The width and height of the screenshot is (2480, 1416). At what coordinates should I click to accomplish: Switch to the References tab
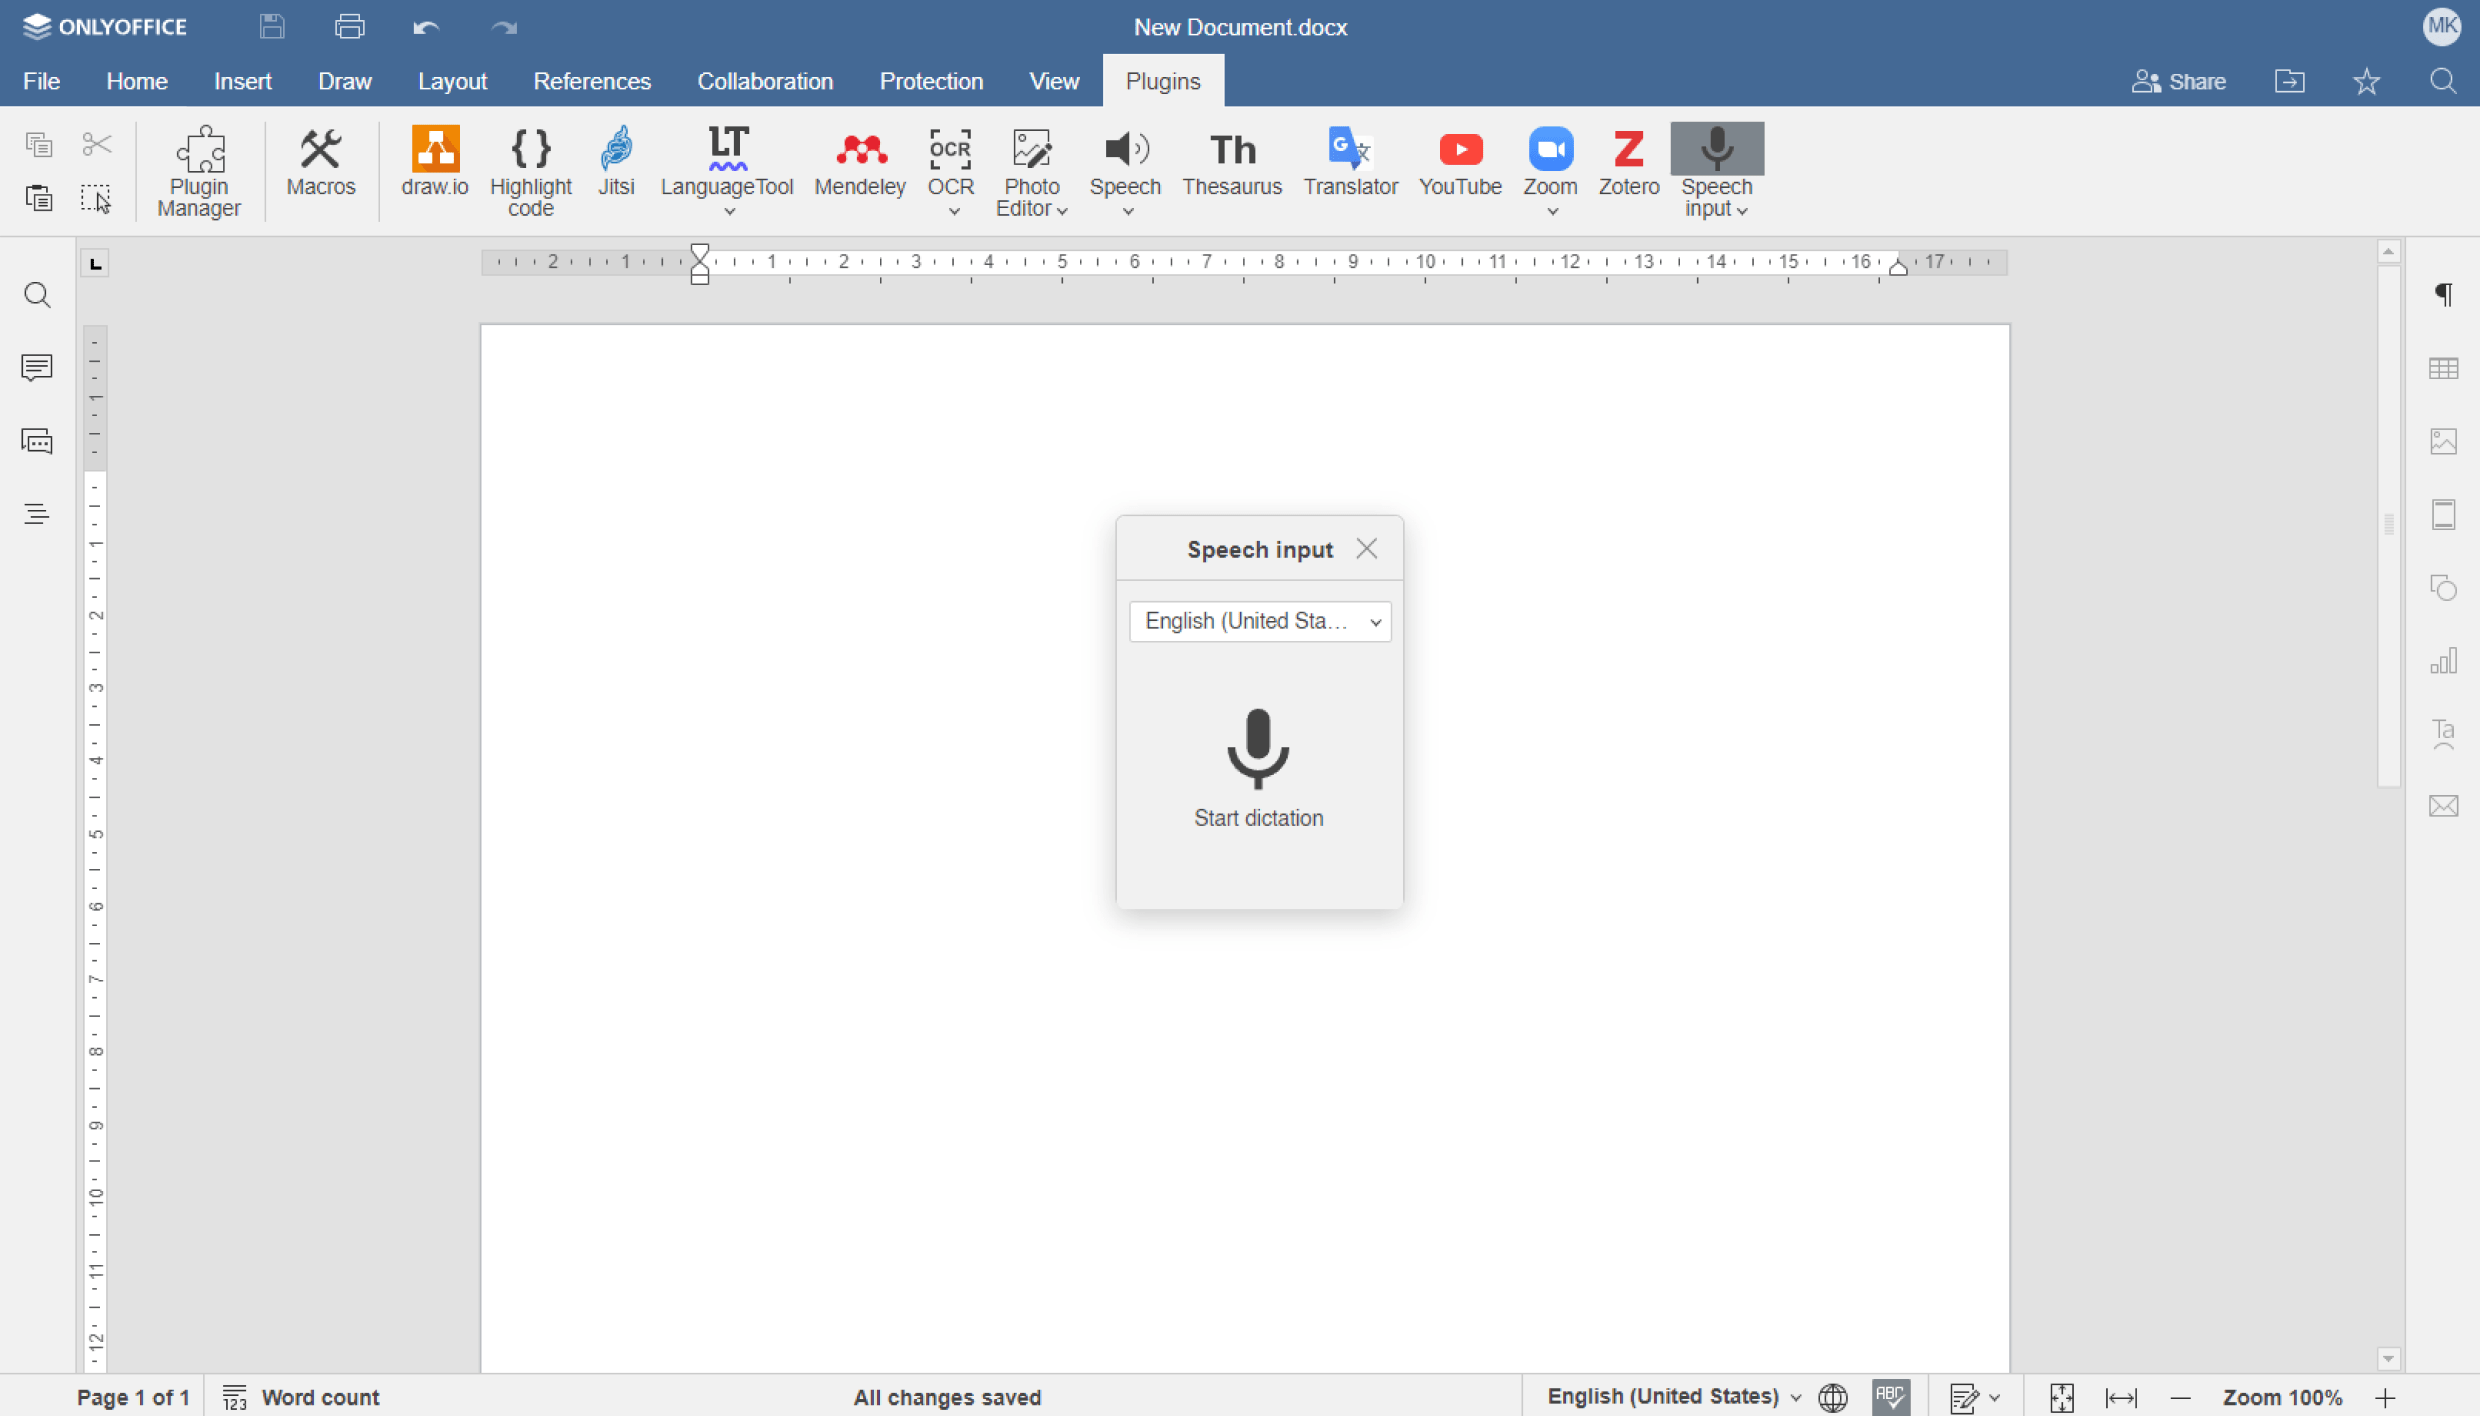tap(591, 81)
